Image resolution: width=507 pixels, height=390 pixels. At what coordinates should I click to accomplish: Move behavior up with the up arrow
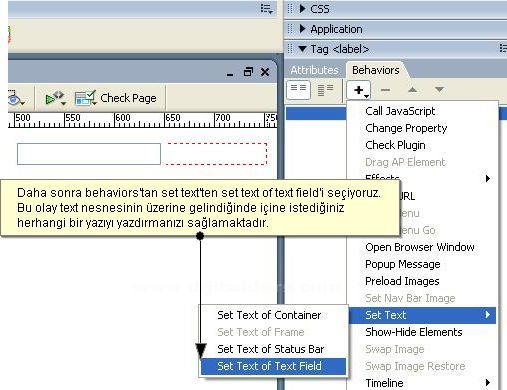click(412, 89)
